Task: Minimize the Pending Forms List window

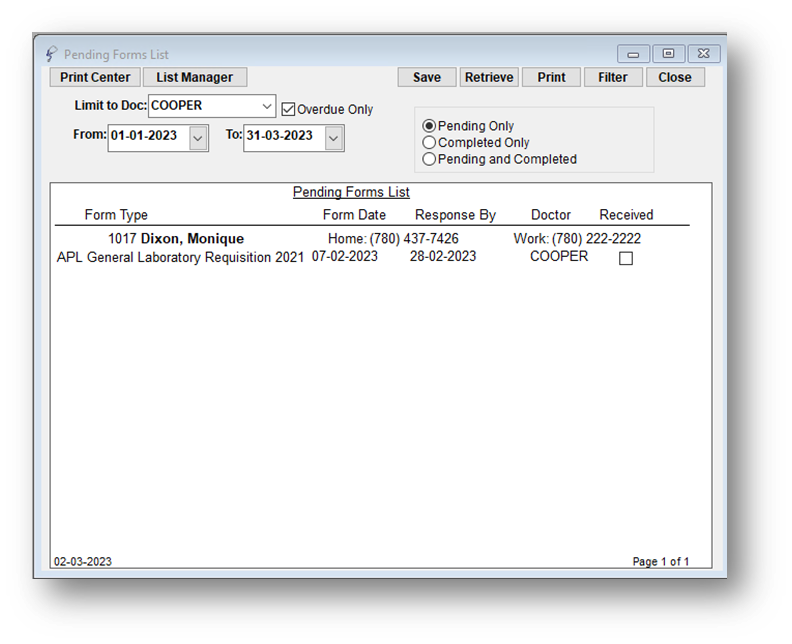Action: point(633,54)
